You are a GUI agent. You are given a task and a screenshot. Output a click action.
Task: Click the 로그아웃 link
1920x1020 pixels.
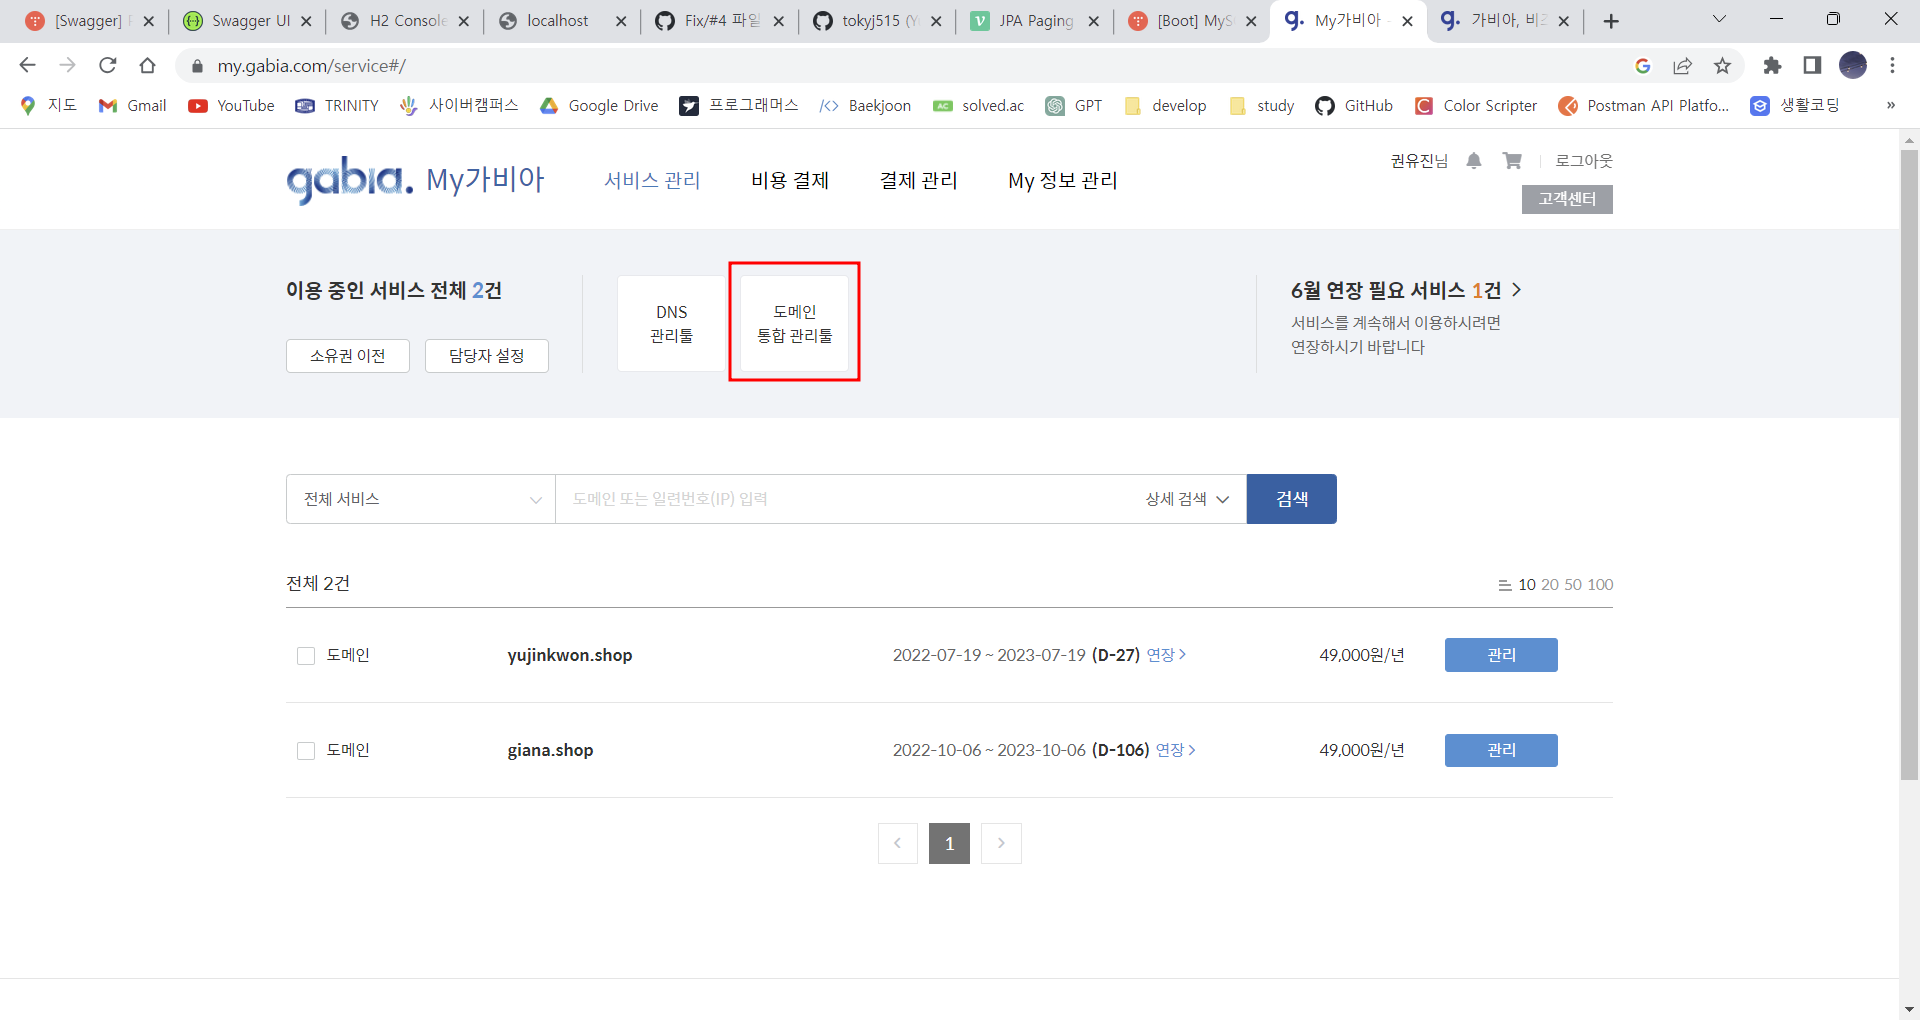point(1584,161)
